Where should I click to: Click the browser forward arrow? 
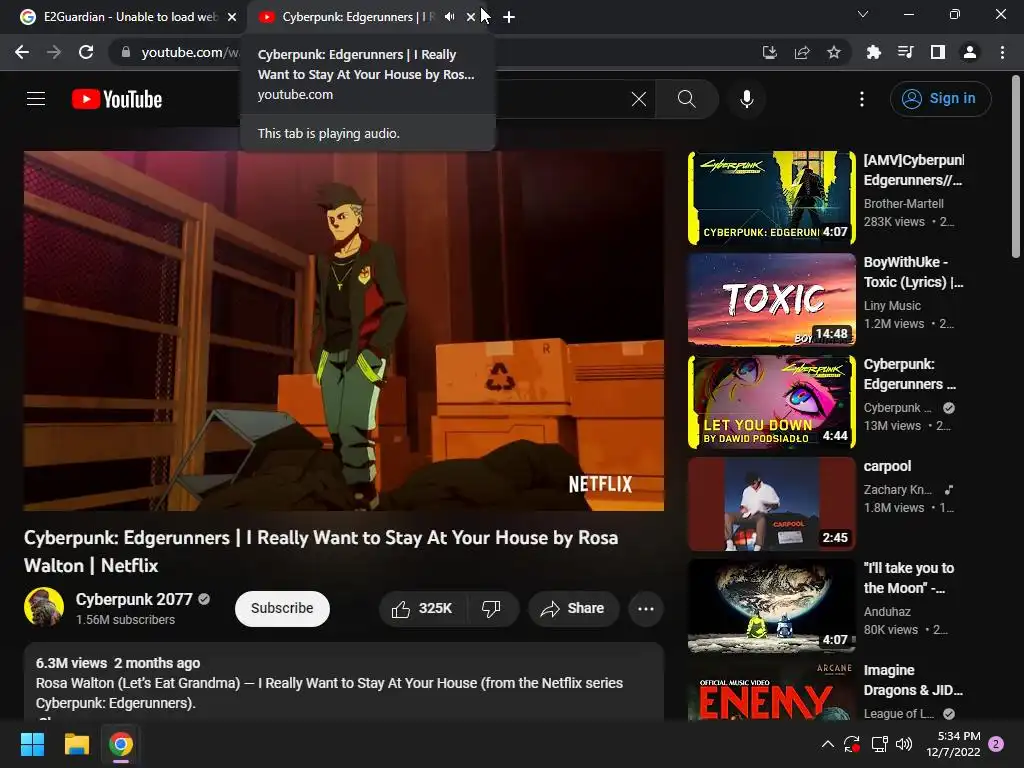coord(54,52)
